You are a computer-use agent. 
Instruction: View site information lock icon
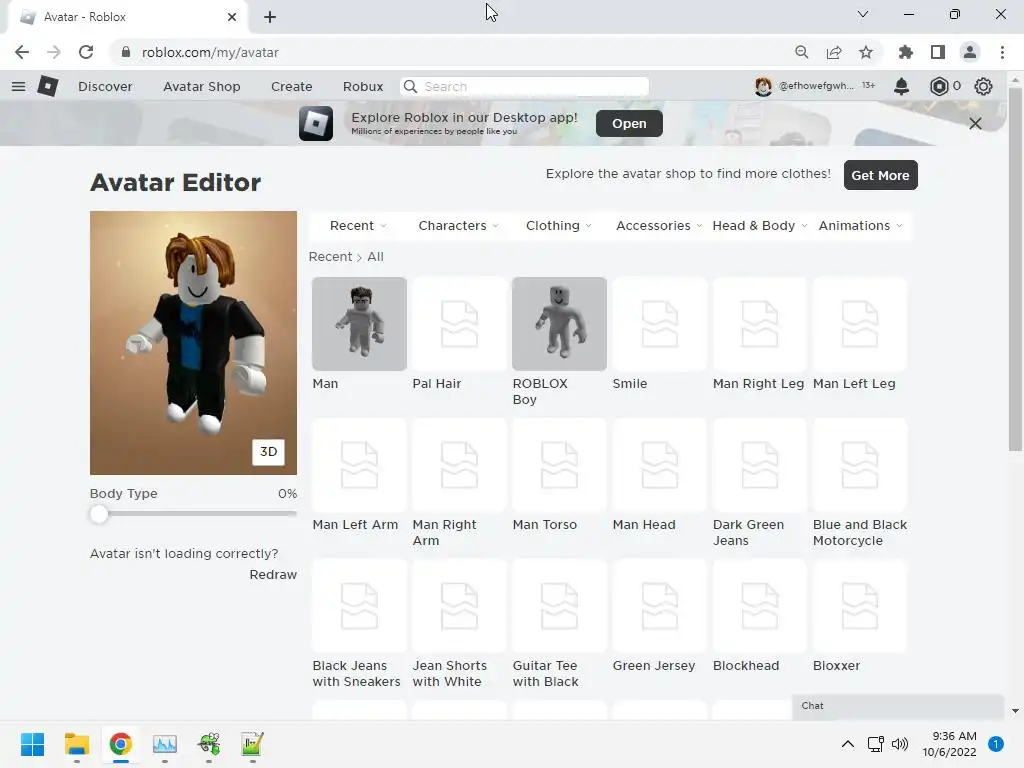pyautogui.click(x=126, y=52)
